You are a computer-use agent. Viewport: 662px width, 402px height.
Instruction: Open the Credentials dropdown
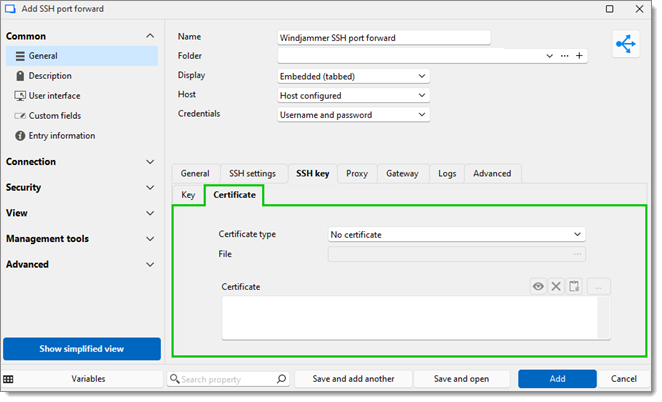[353, 115]
